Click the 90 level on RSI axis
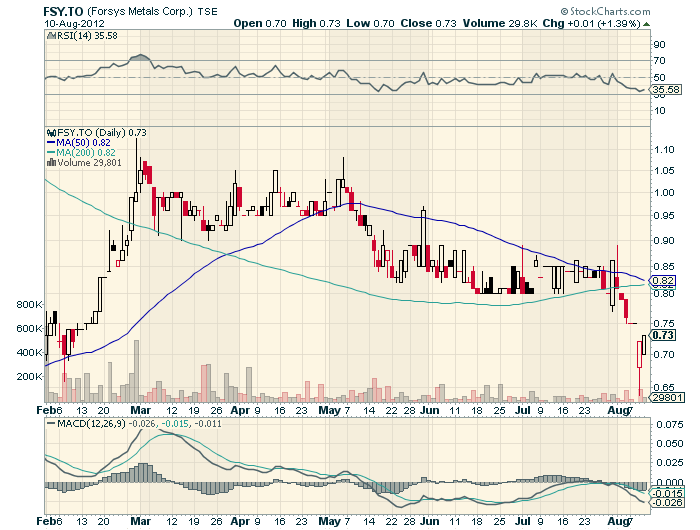The height and width of the screenshot is (530, 700). [659, 45]
